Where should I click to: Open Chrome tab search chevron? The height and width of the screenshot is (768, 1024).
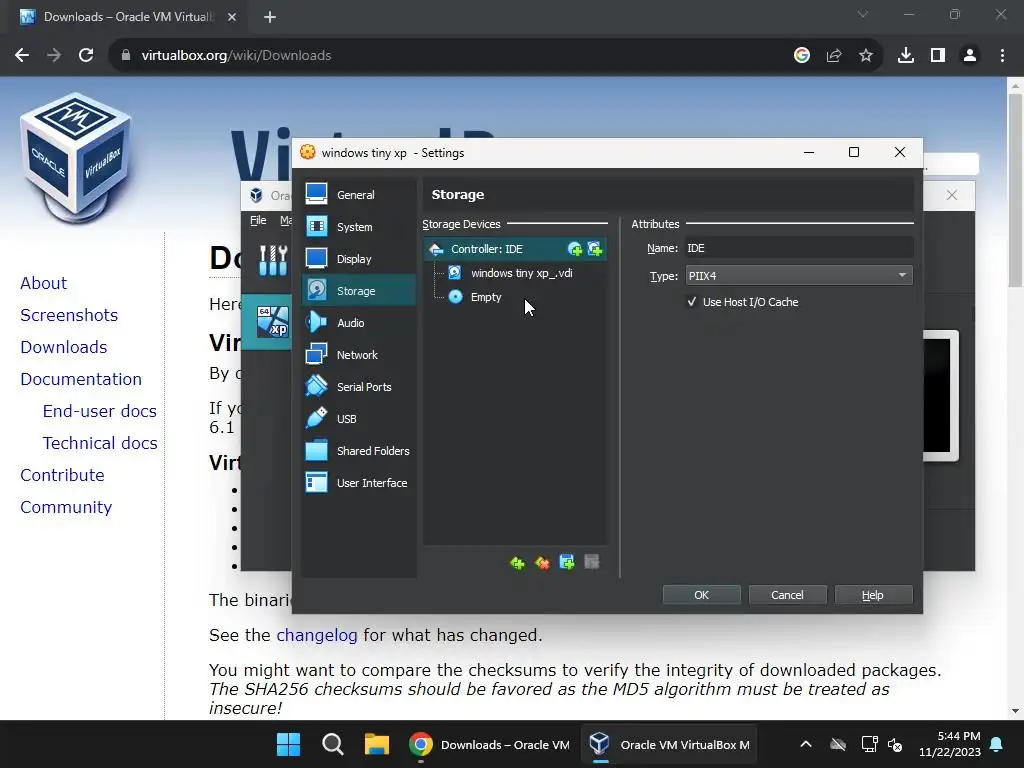863,14
